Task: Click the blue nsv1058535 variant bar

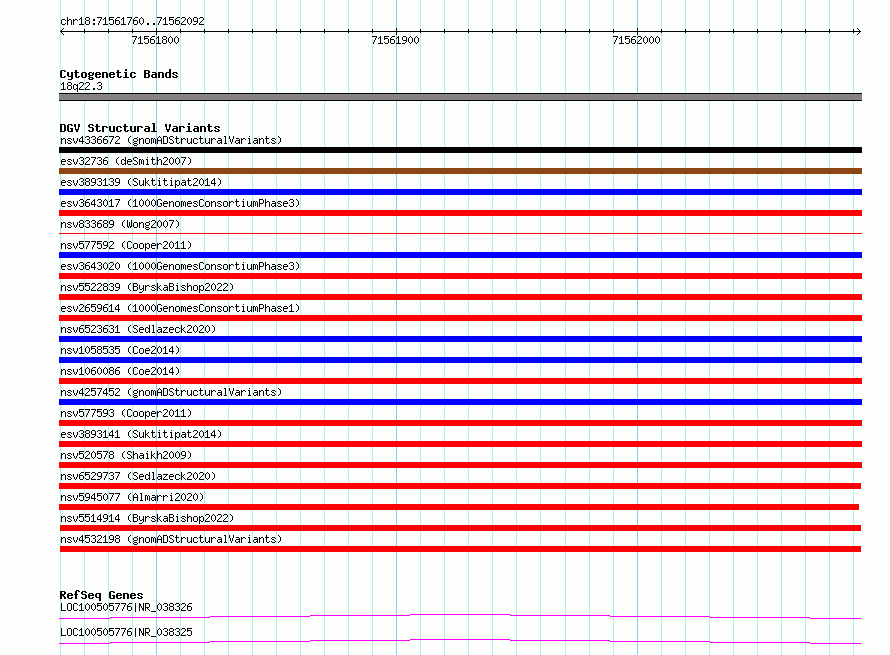Action: pos(460,360)
